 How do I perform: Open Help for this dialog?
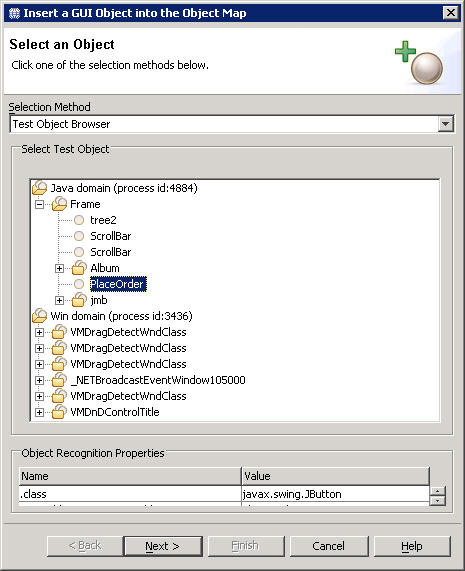pos(412,546)
